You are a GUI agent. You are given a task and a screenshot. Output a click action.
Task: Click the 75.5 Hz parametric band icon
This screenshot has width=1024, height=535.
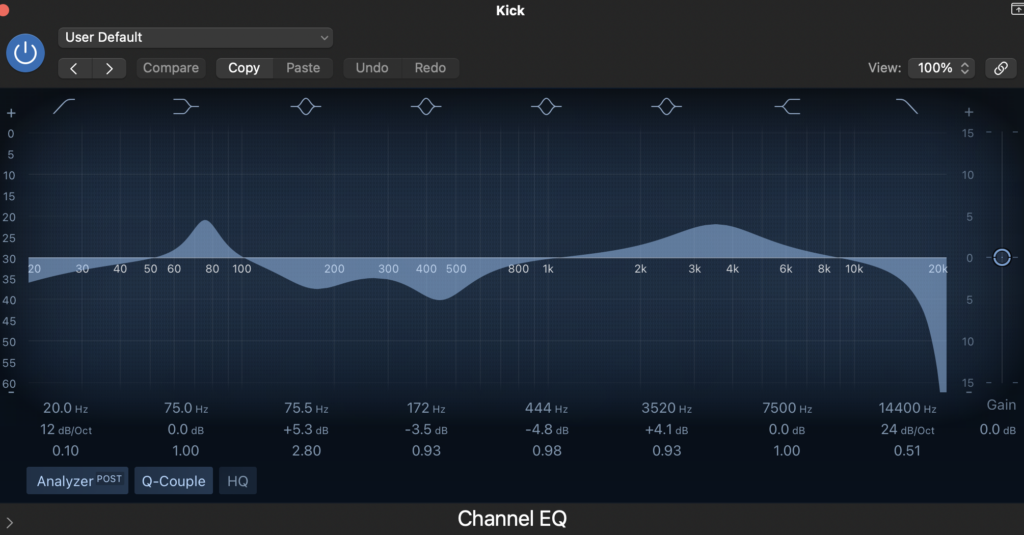tap(306, 106)
